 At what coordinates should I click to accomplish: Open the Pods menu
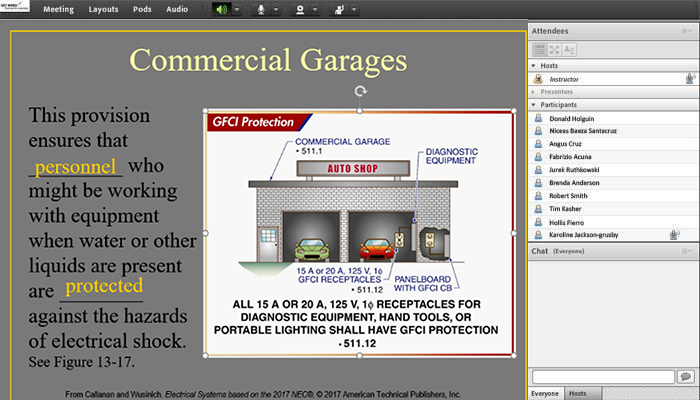[x=142, y=9]
